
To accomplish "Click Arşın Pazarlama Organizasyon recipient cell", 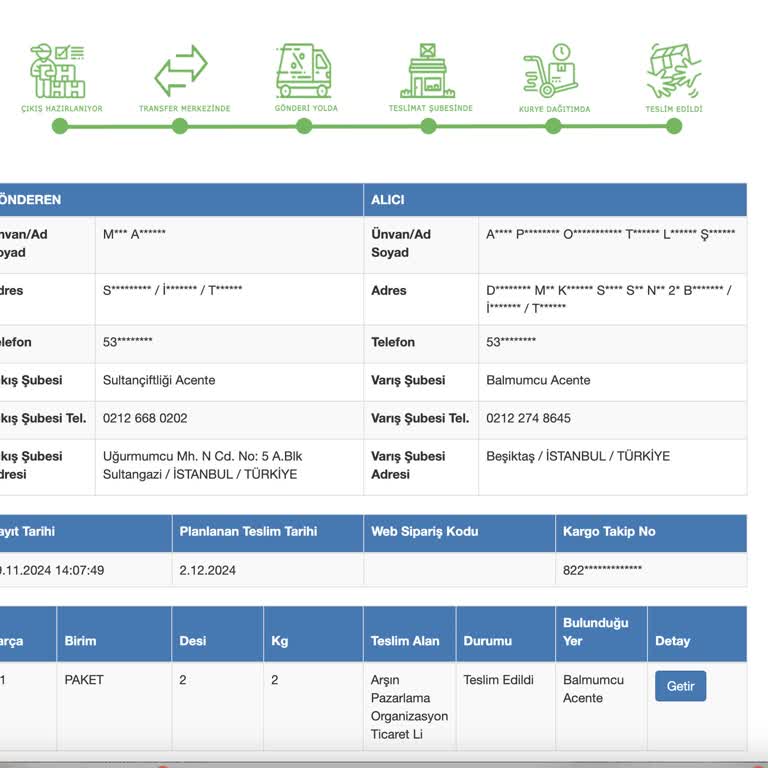I will click(409, 707).
